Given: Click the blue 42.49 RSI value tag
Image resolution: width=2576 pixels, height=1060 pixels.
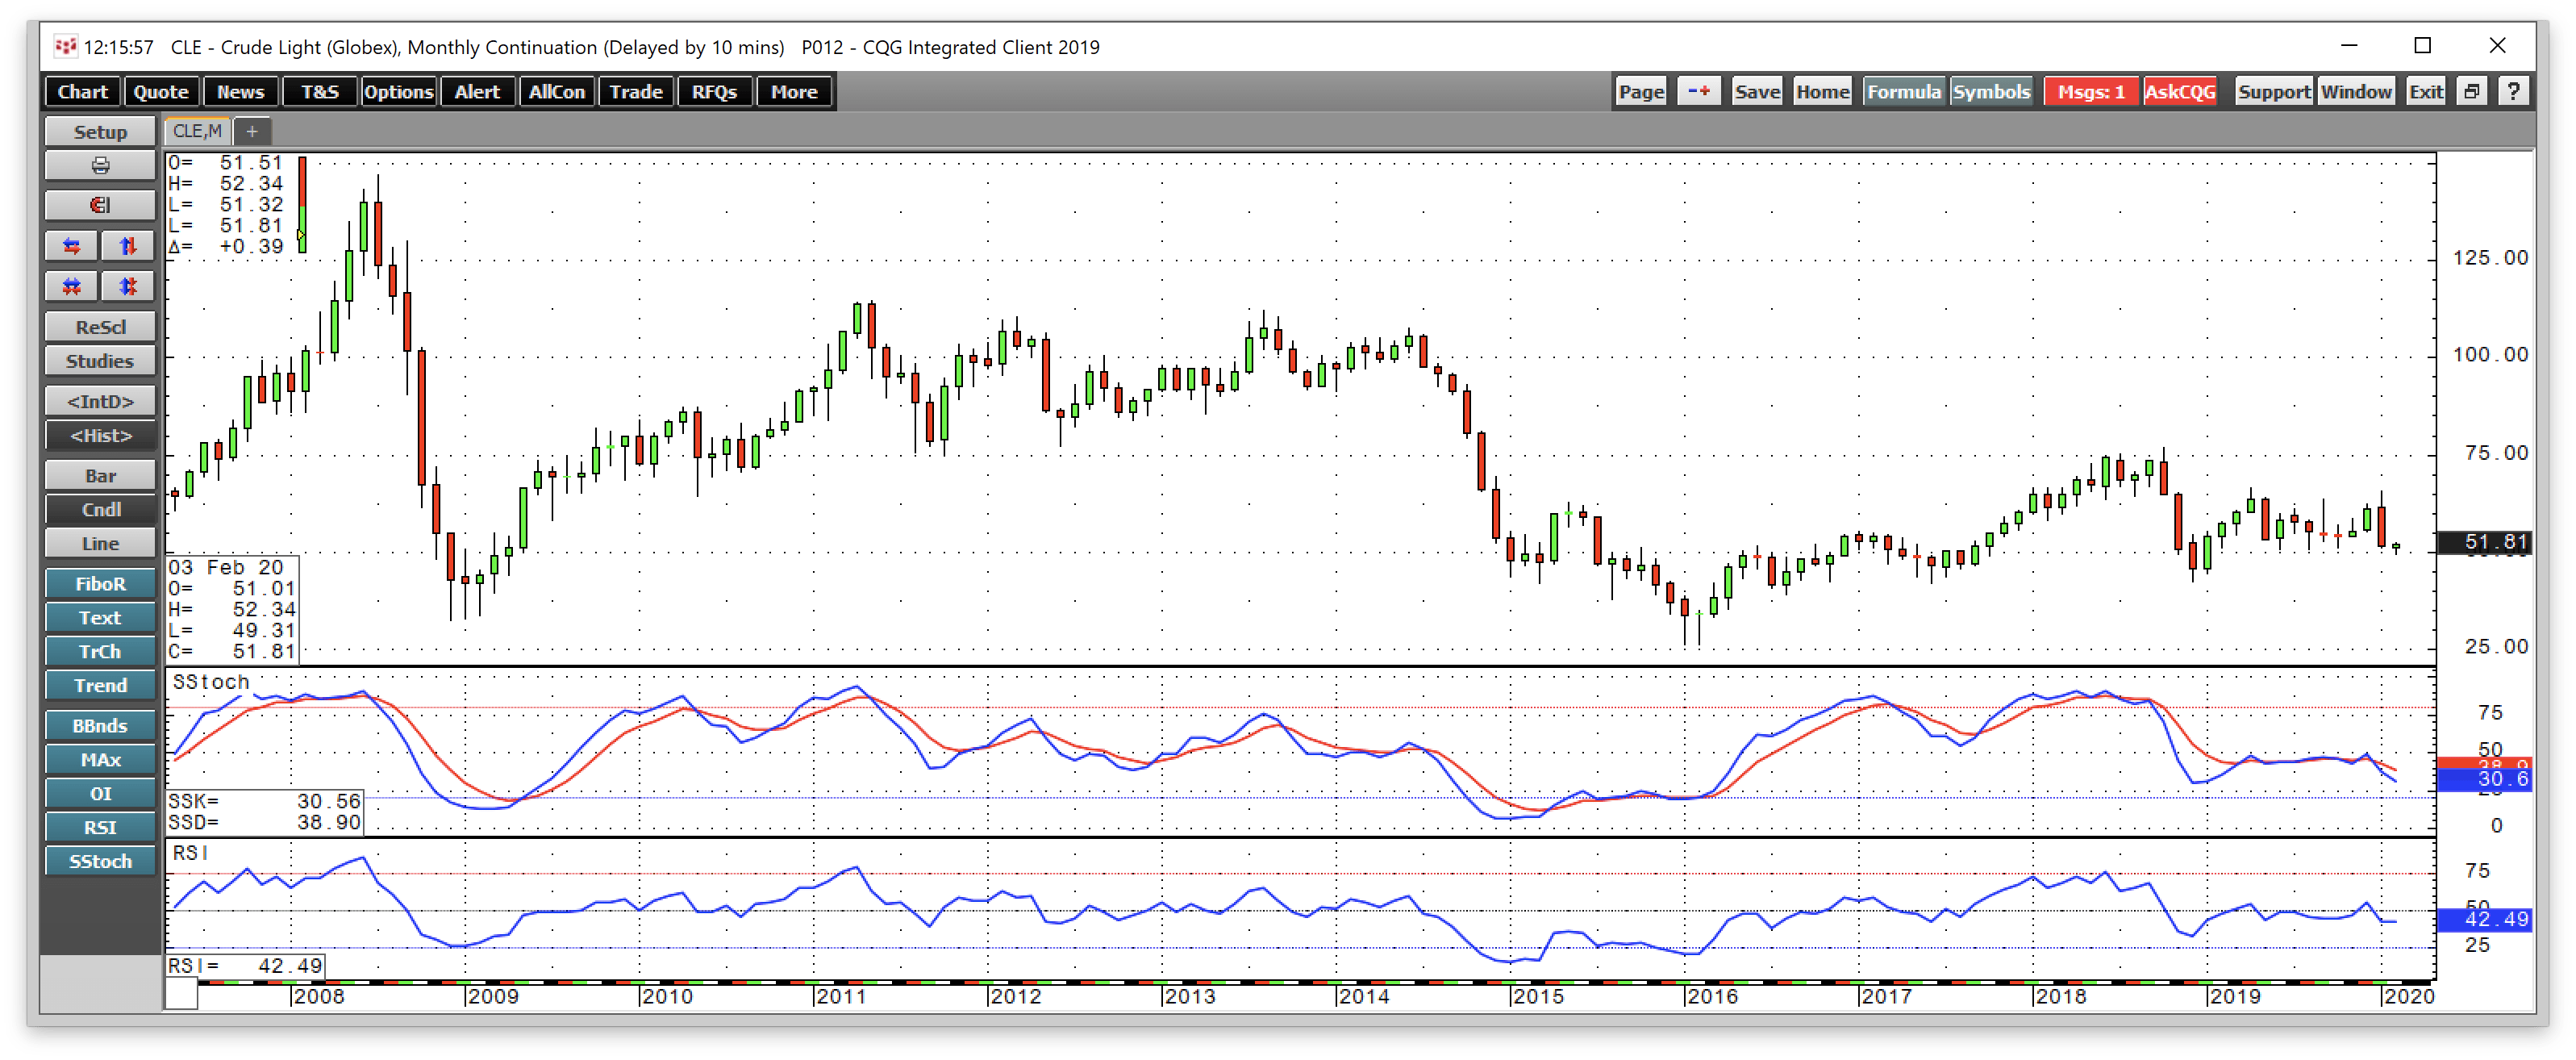Looking at the screenshot, I should pos(2484,919).
